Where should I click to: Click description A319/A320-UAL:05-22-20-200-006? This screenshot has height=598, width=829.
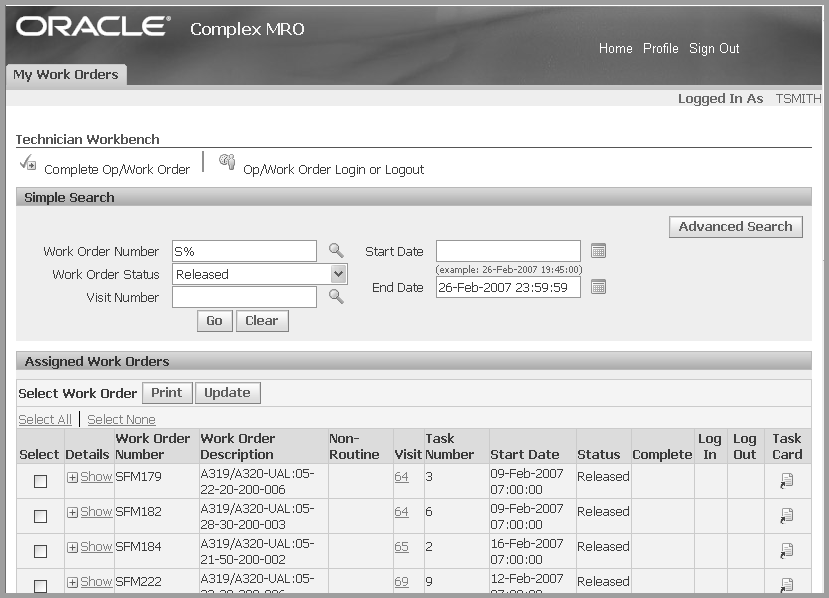click(x=257, y=481)
